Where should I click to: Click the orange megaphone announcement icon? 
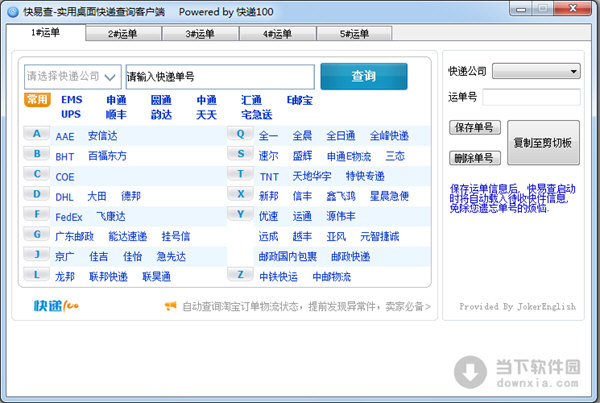(171, 305)
